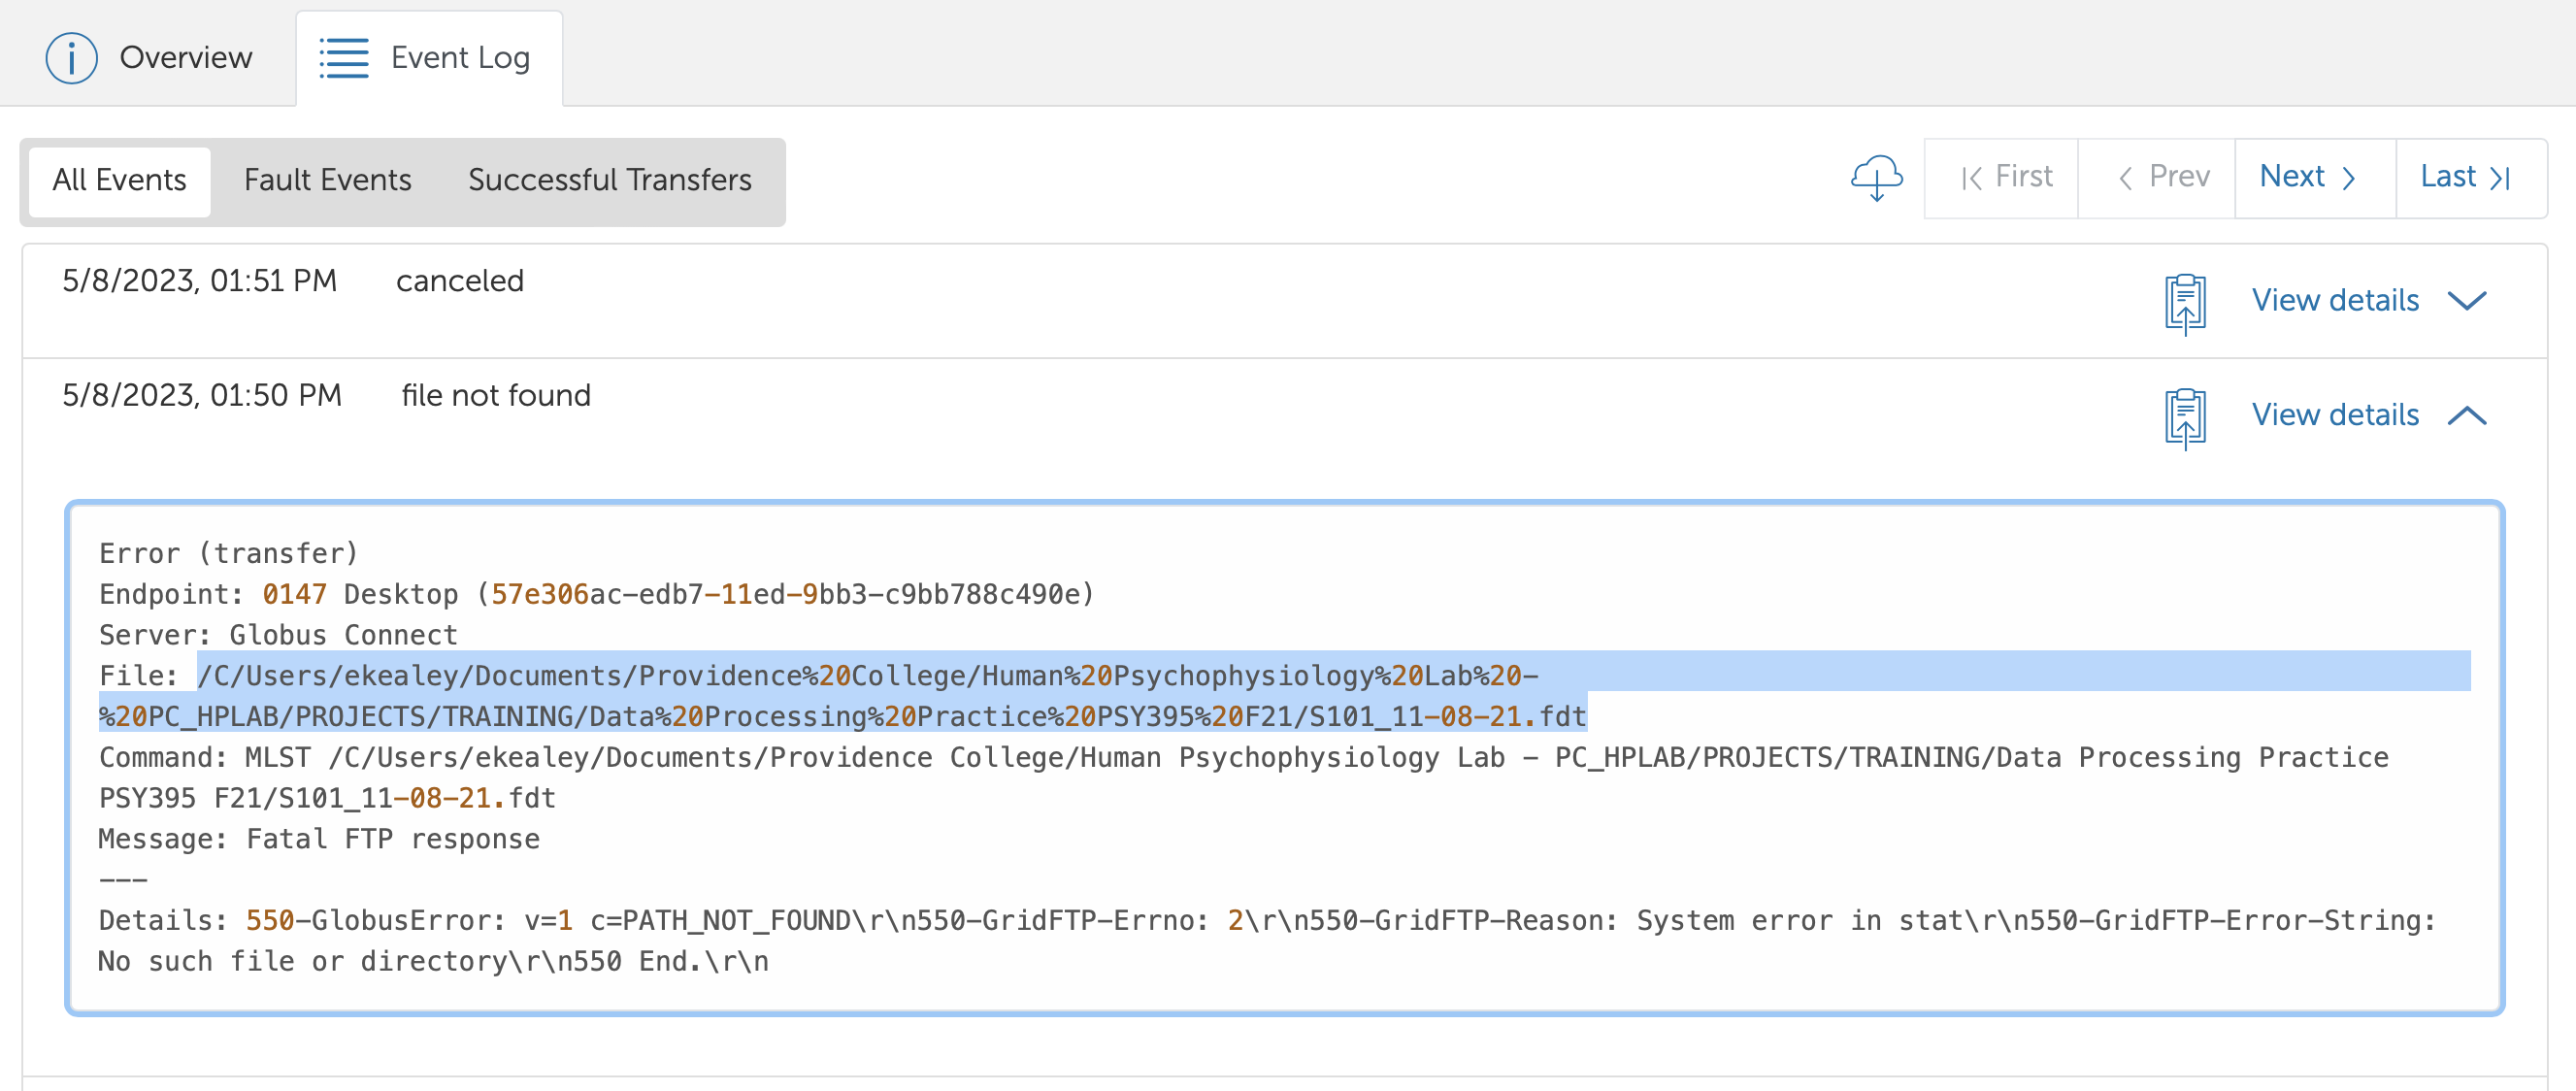View details of file not found event
The image size is (2576, 1091).
coord(2335,416)
